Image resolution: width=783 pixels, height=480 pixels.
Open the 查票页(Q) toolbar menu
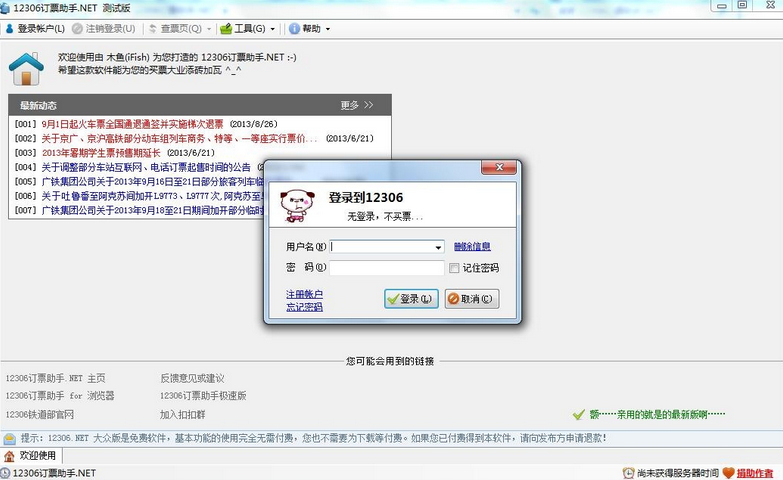[176, 29]
